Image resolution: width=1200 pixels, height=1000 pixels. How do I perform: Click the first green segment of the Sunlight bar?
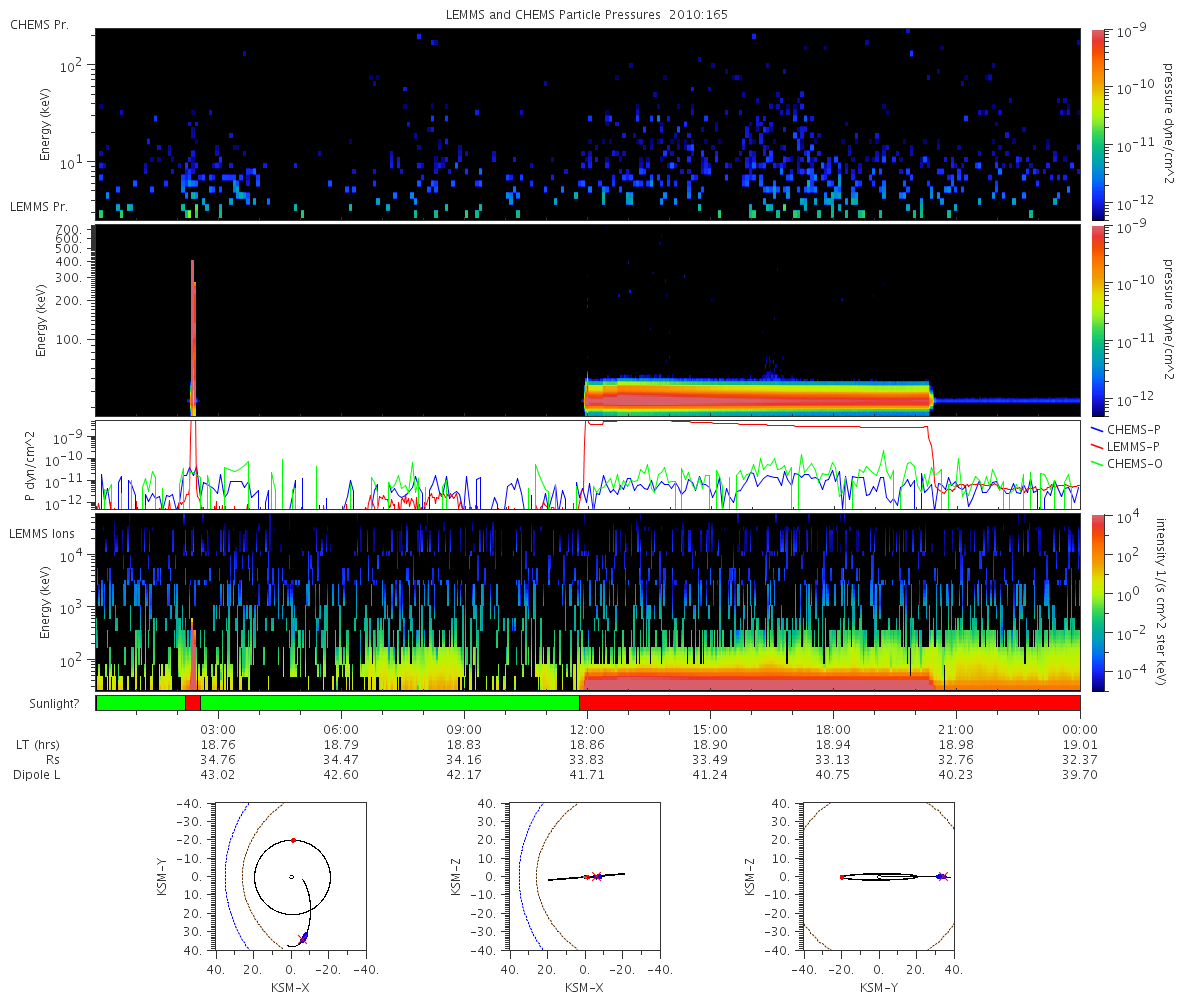pyautogui.click(x=140, y=703)
